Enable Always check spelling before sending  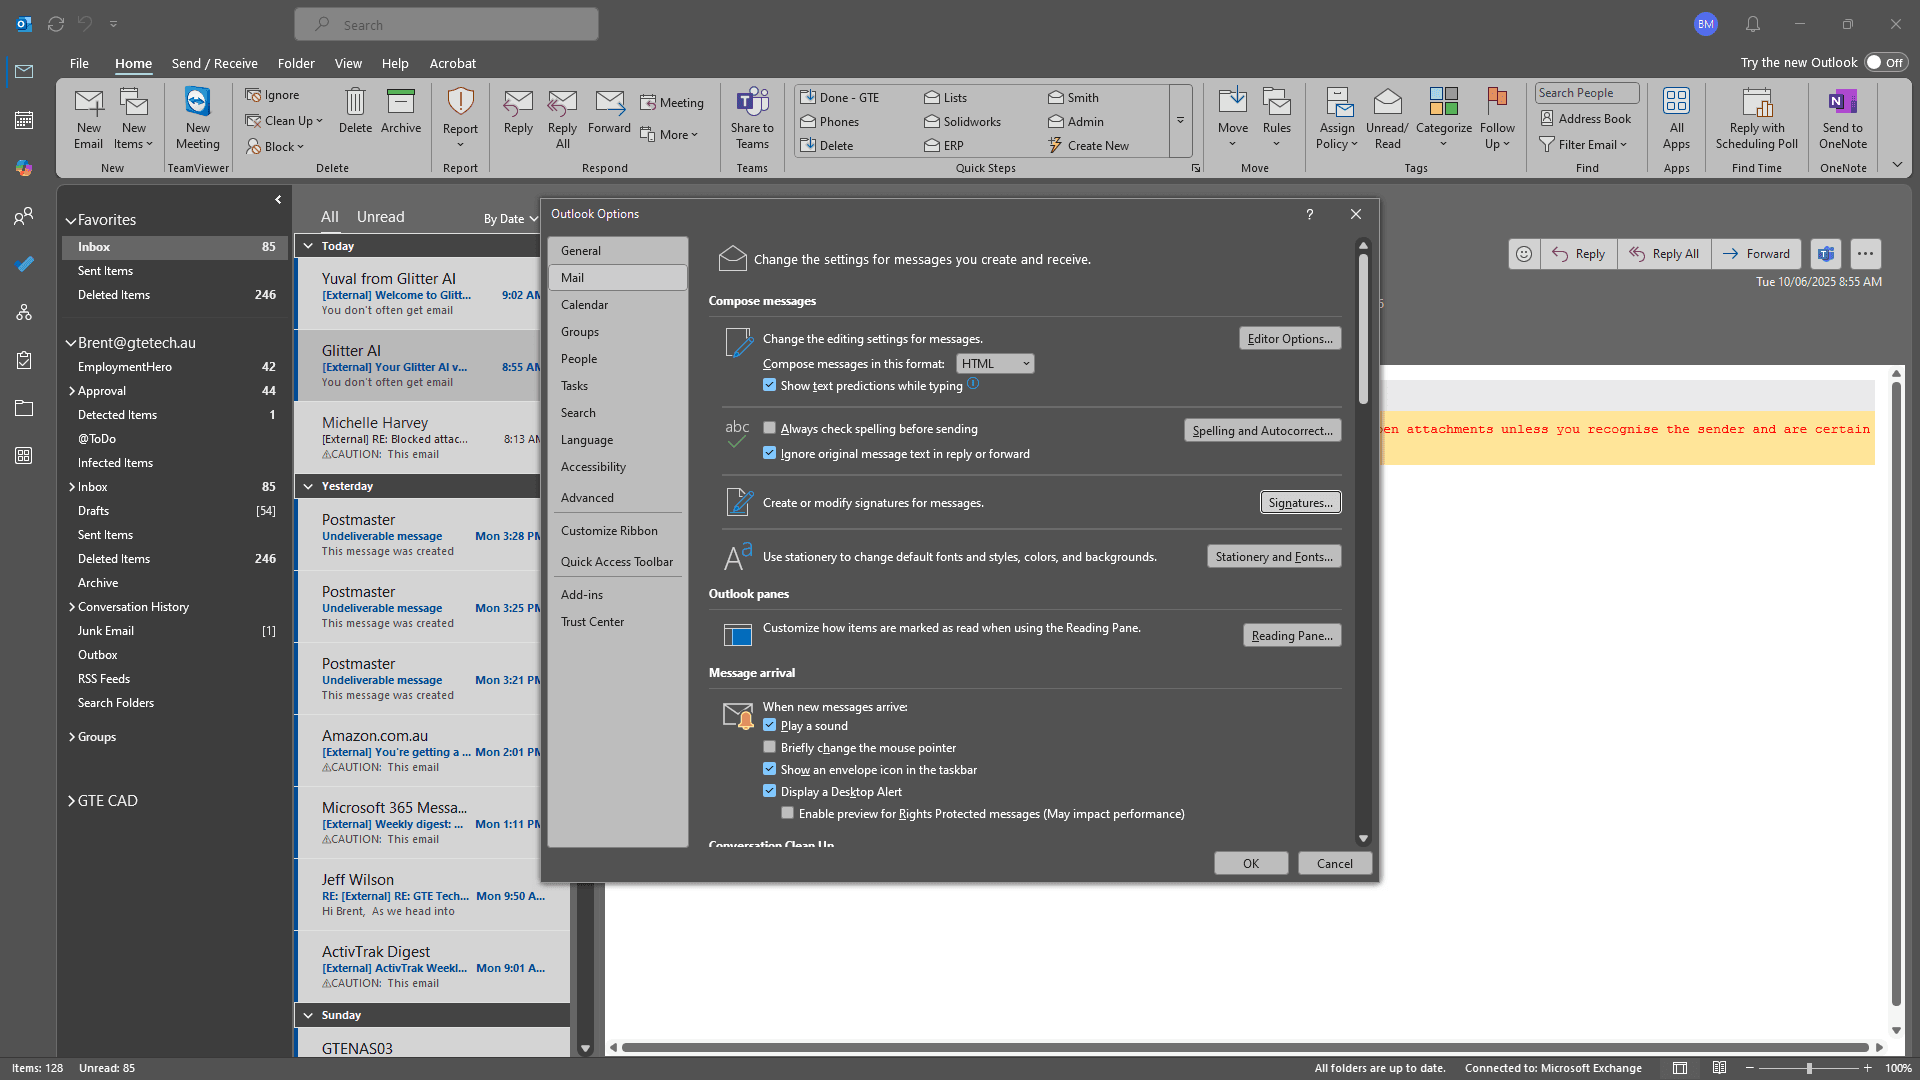(x=769, y=428)
